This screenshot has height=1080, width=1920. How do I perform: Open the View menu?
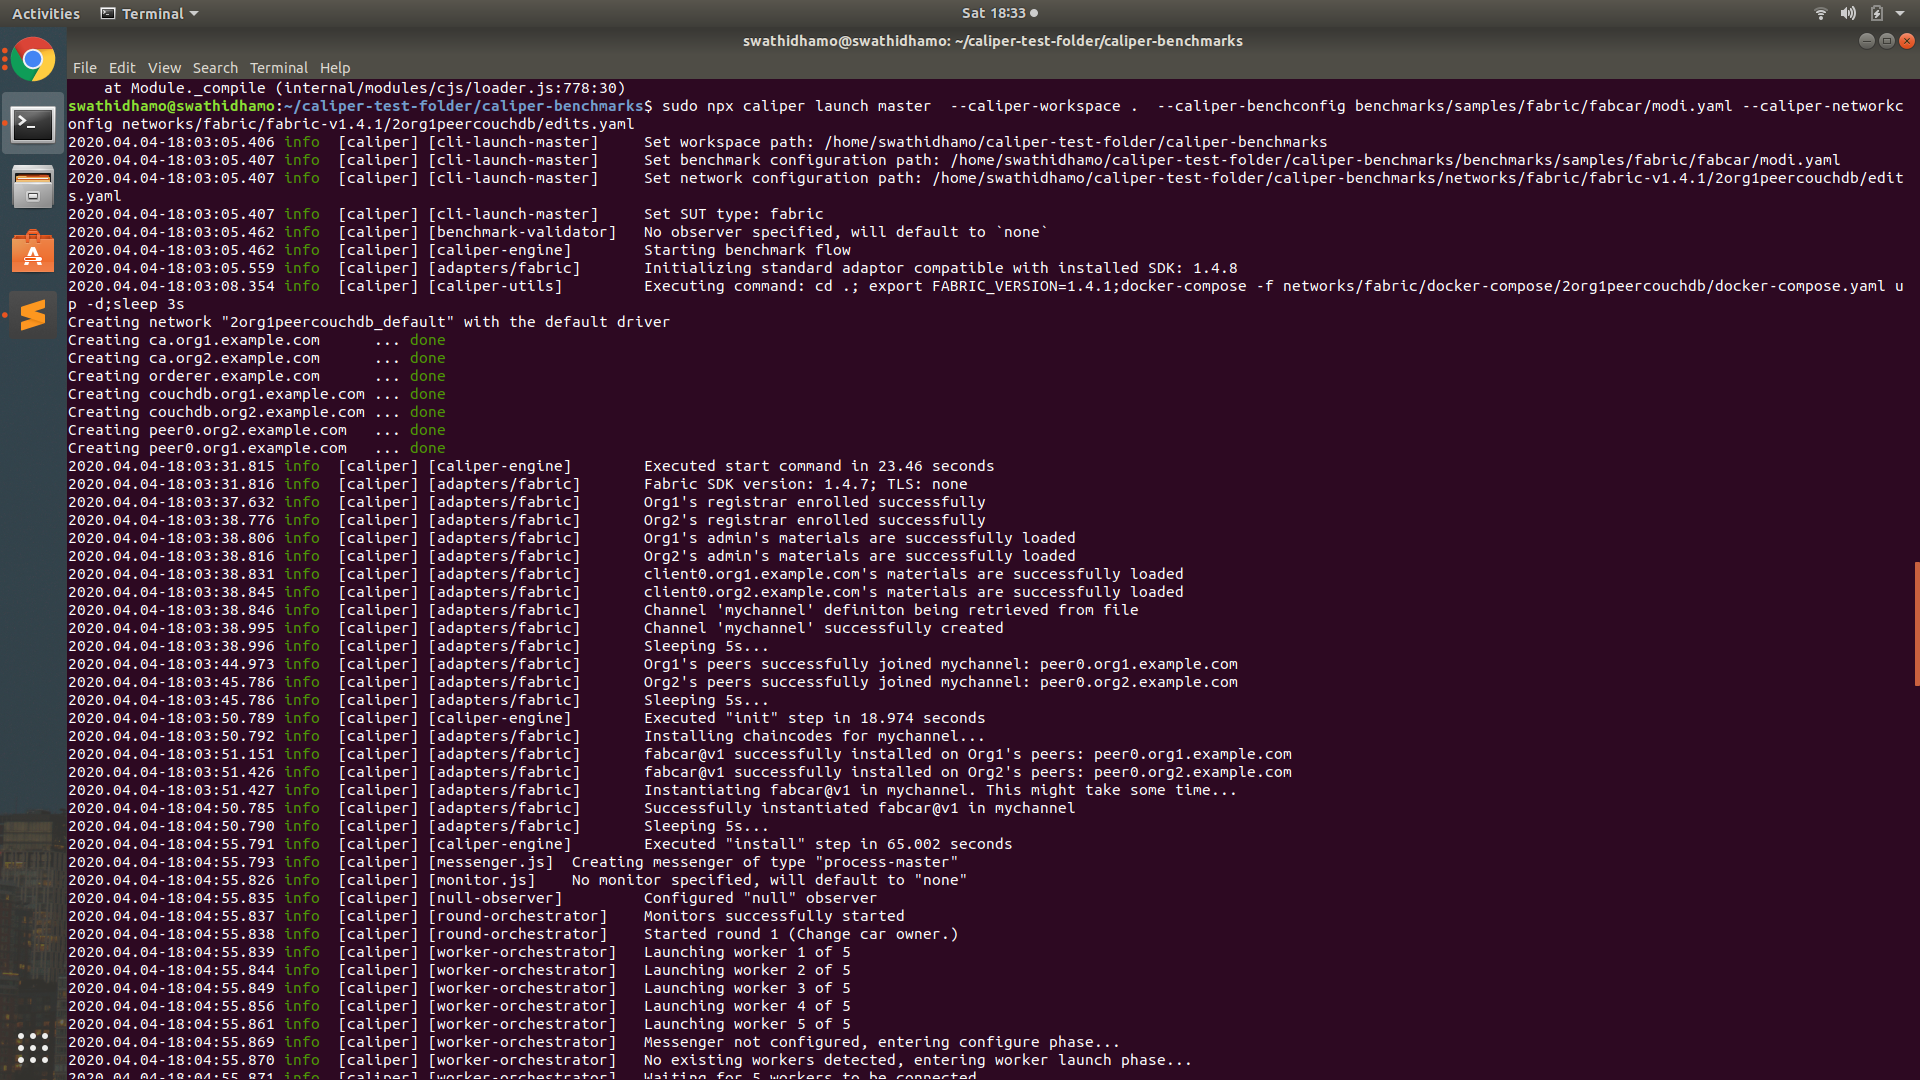[x=164, y=68]
